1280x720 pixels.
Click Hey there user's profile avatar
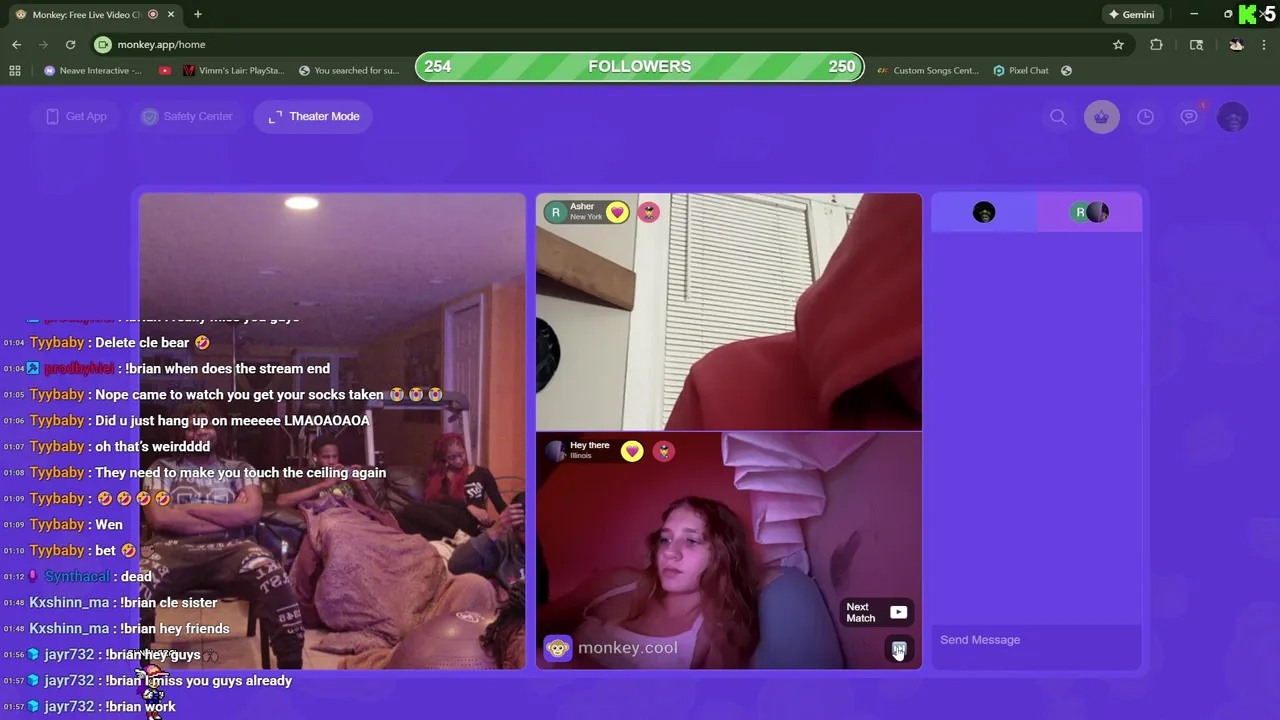[x=555, y=450]
